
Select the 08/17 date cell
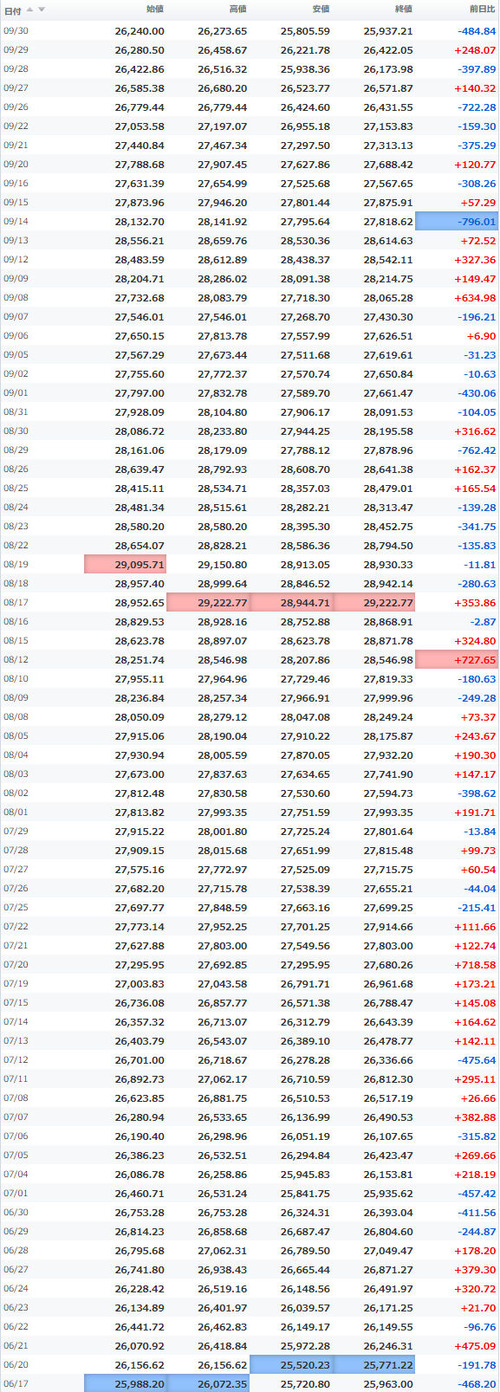click(15, 601)
